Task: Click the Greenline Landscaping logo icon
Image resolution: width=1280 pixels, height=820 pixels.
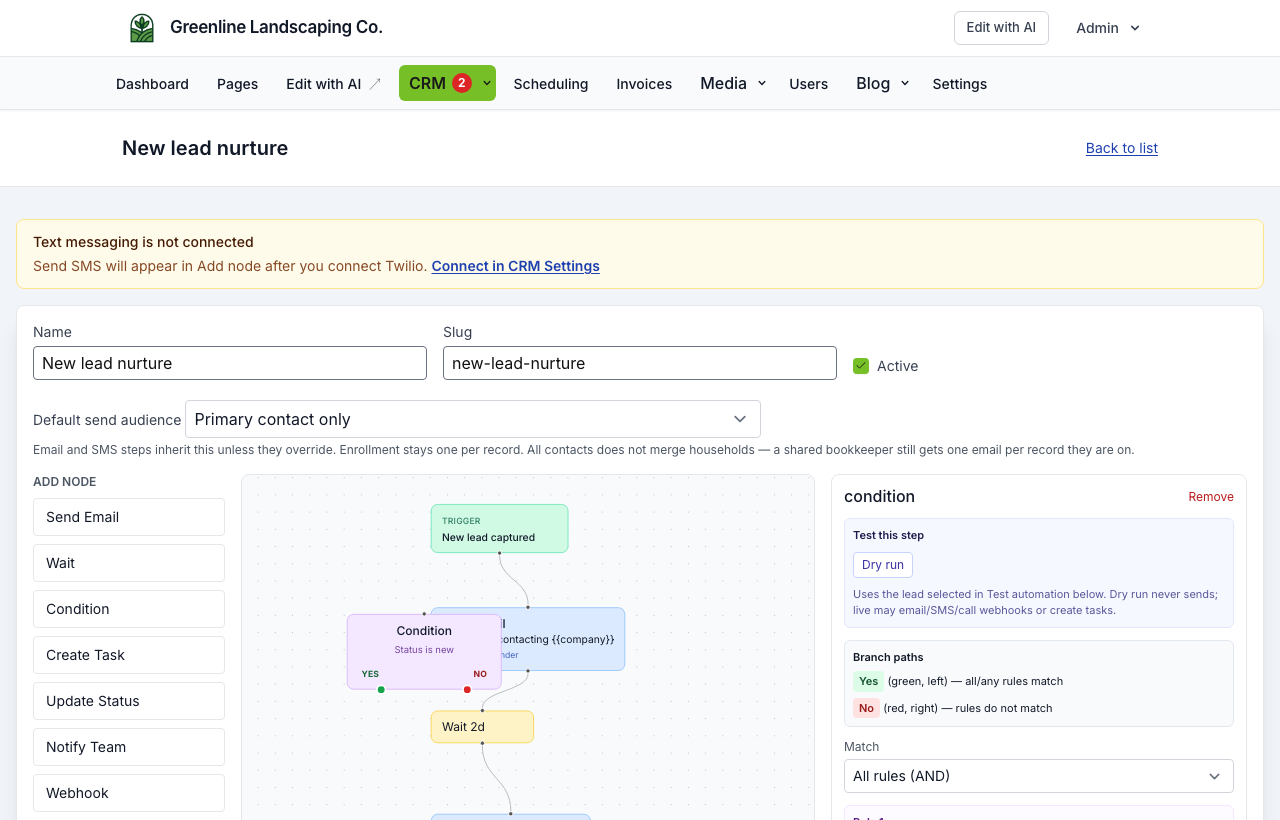Action: click(142, 28)
